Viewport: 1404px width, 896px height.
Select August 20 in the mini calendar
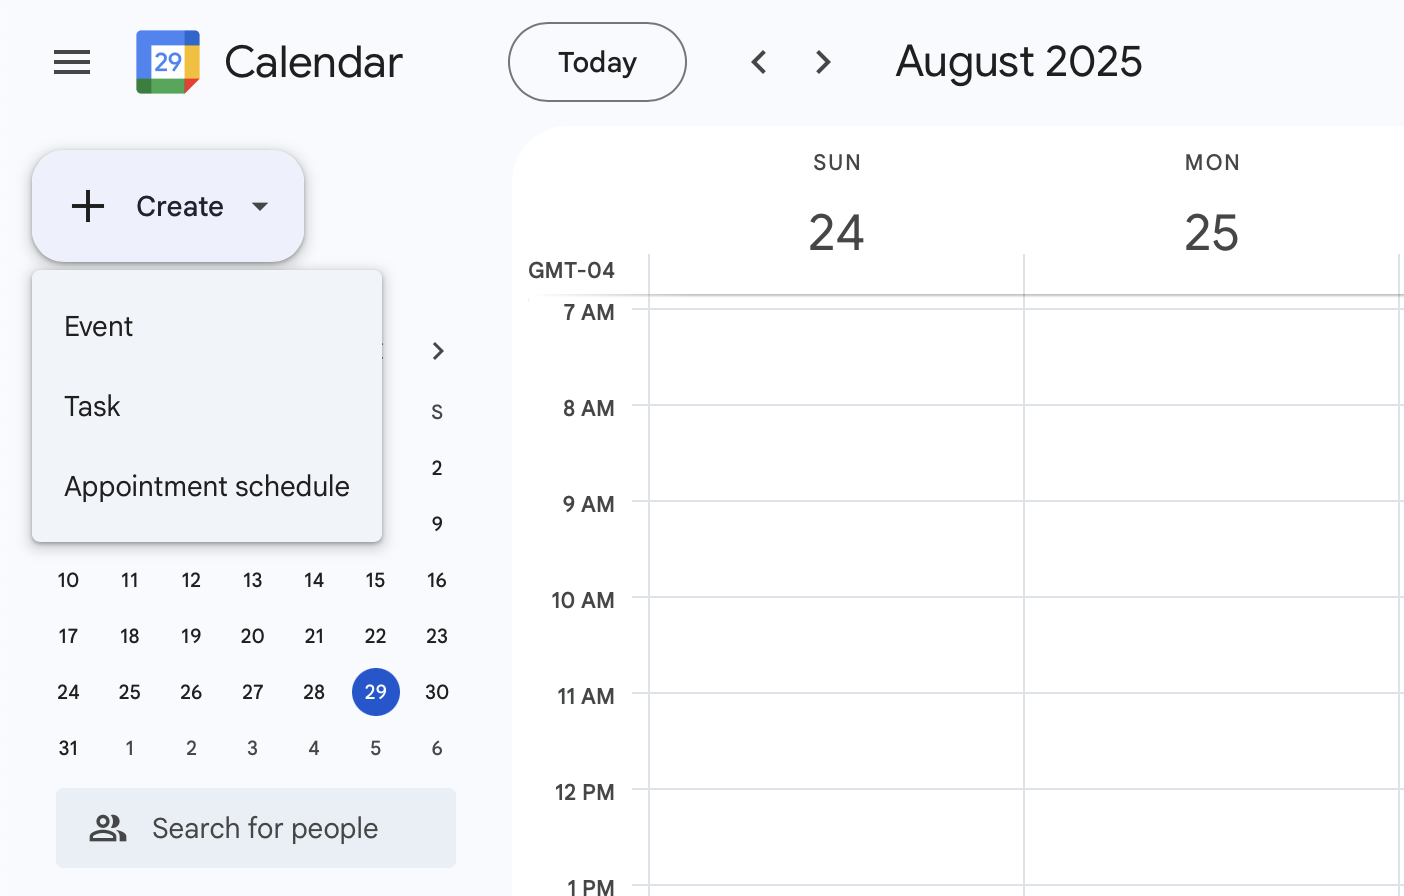253,636
